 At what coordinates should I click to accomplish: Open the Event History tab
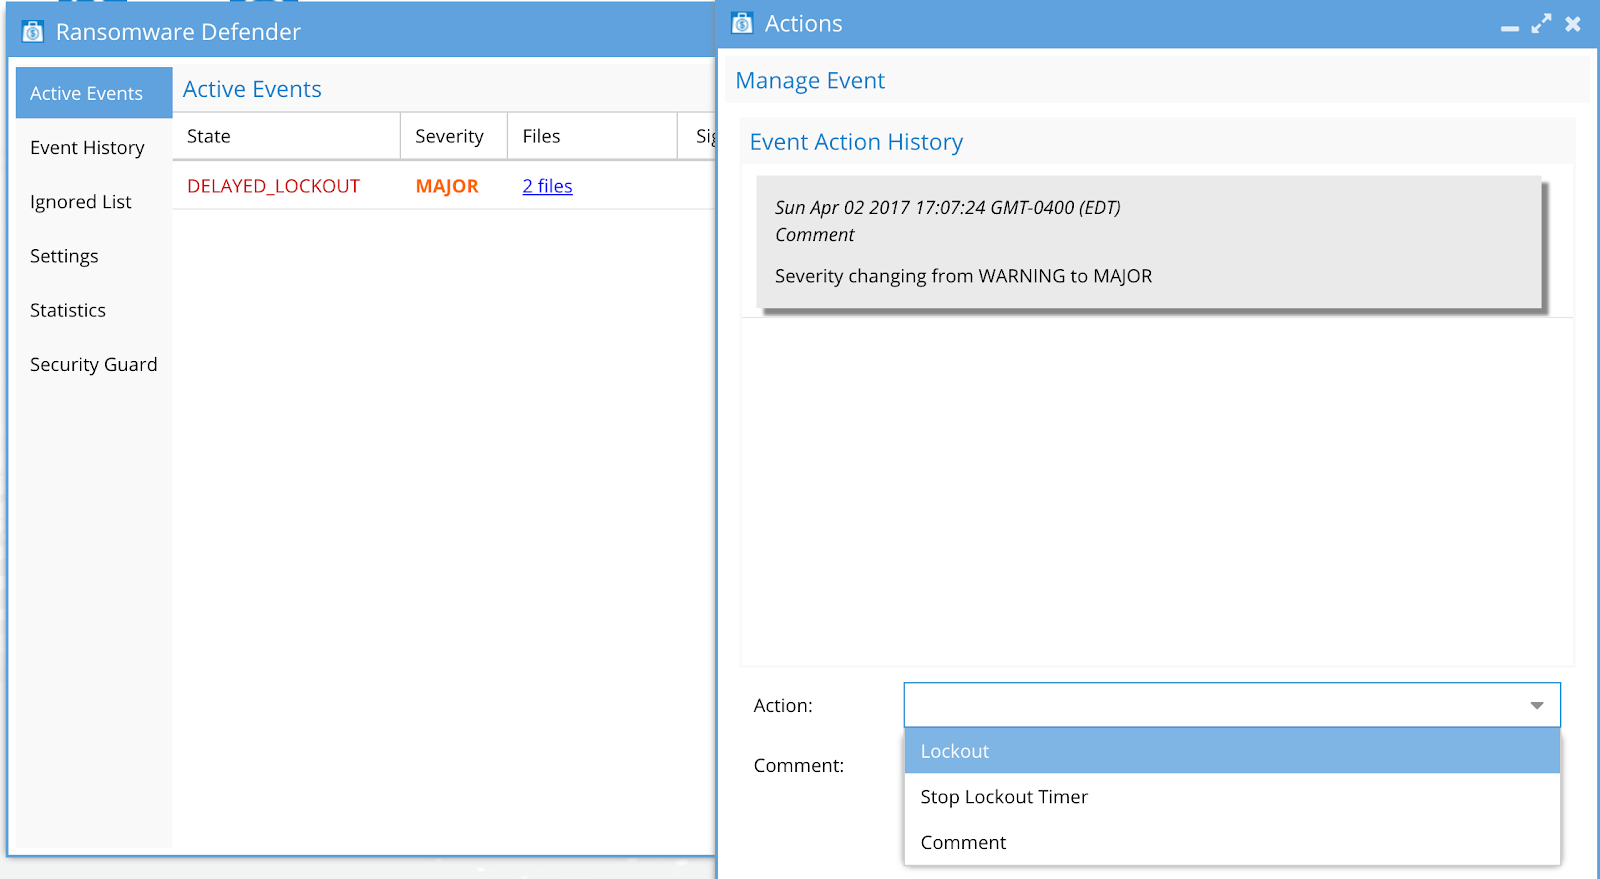coord(94,147)
